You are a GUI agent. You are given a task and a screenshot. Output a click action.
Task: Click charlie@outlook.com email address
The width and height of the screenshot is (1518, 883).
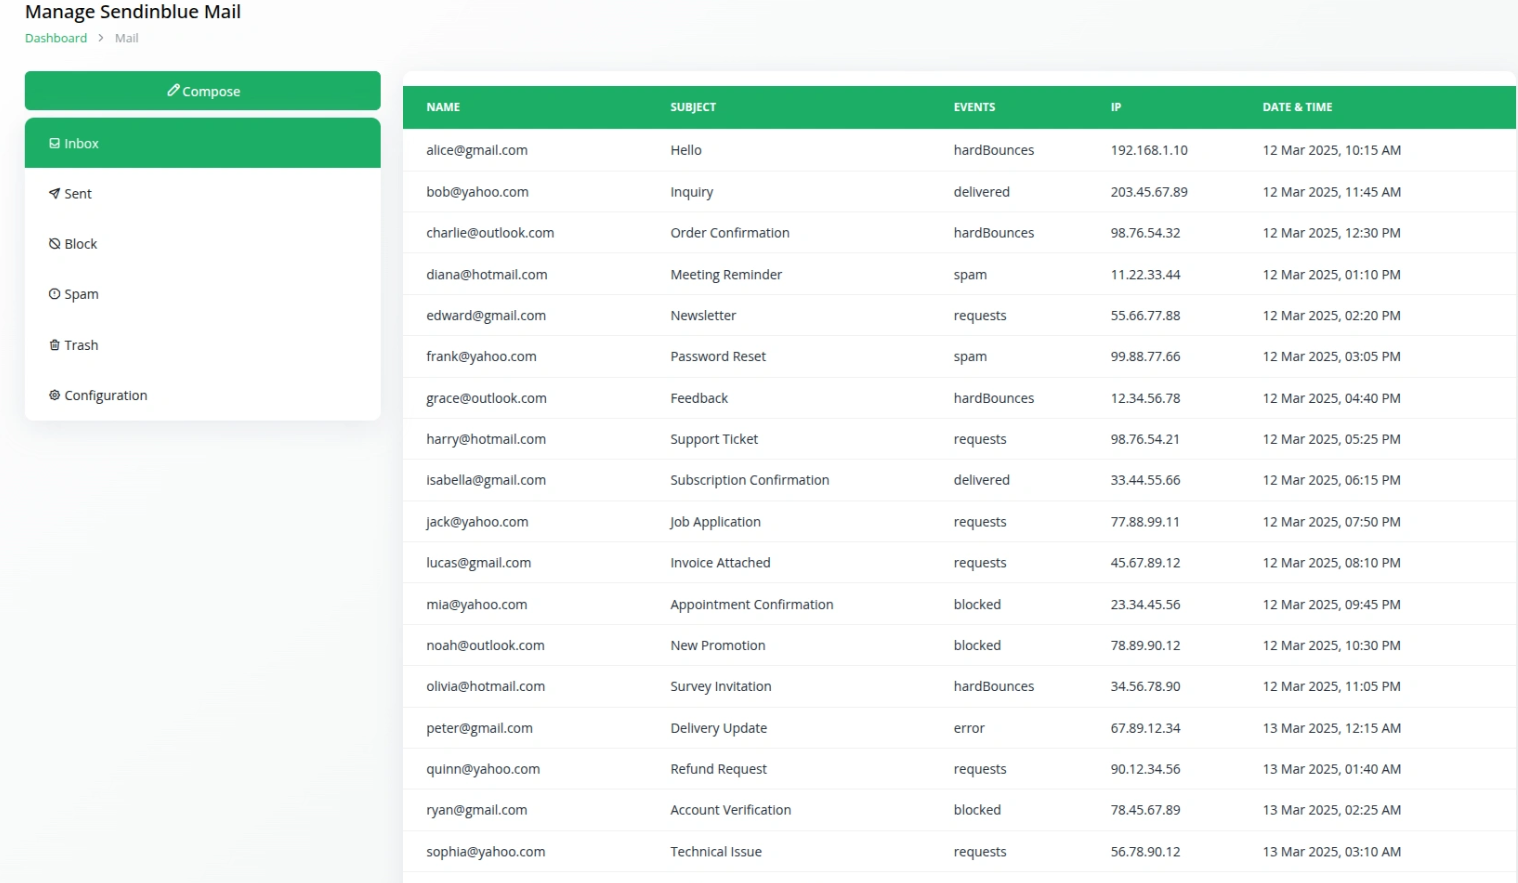tap(490, 233)
